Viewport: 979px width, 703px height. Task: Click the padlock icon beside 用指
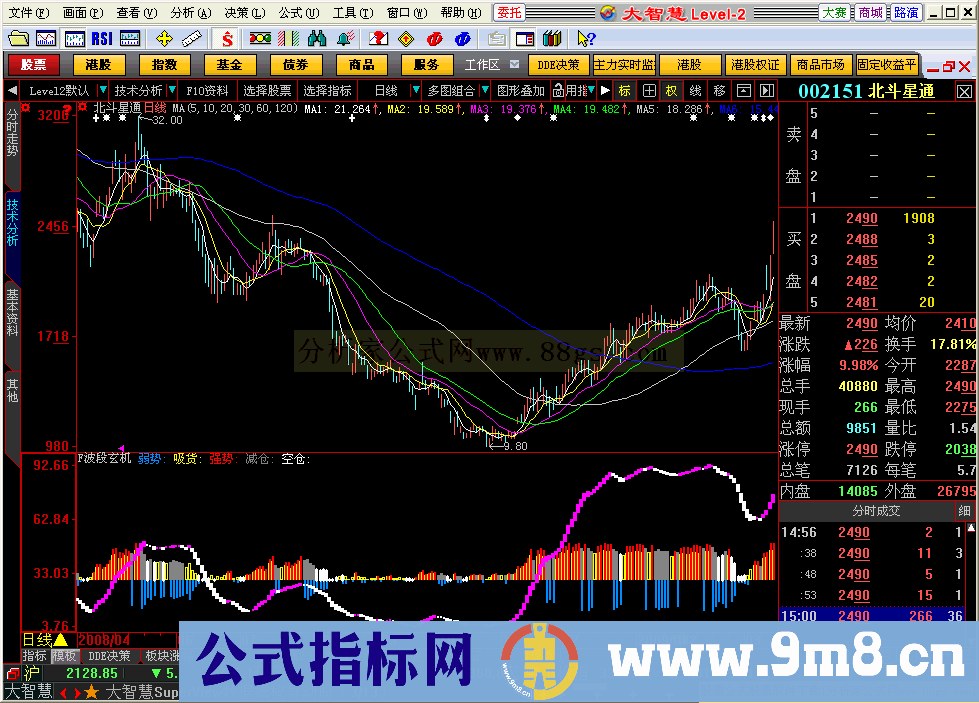coord(558,91)
